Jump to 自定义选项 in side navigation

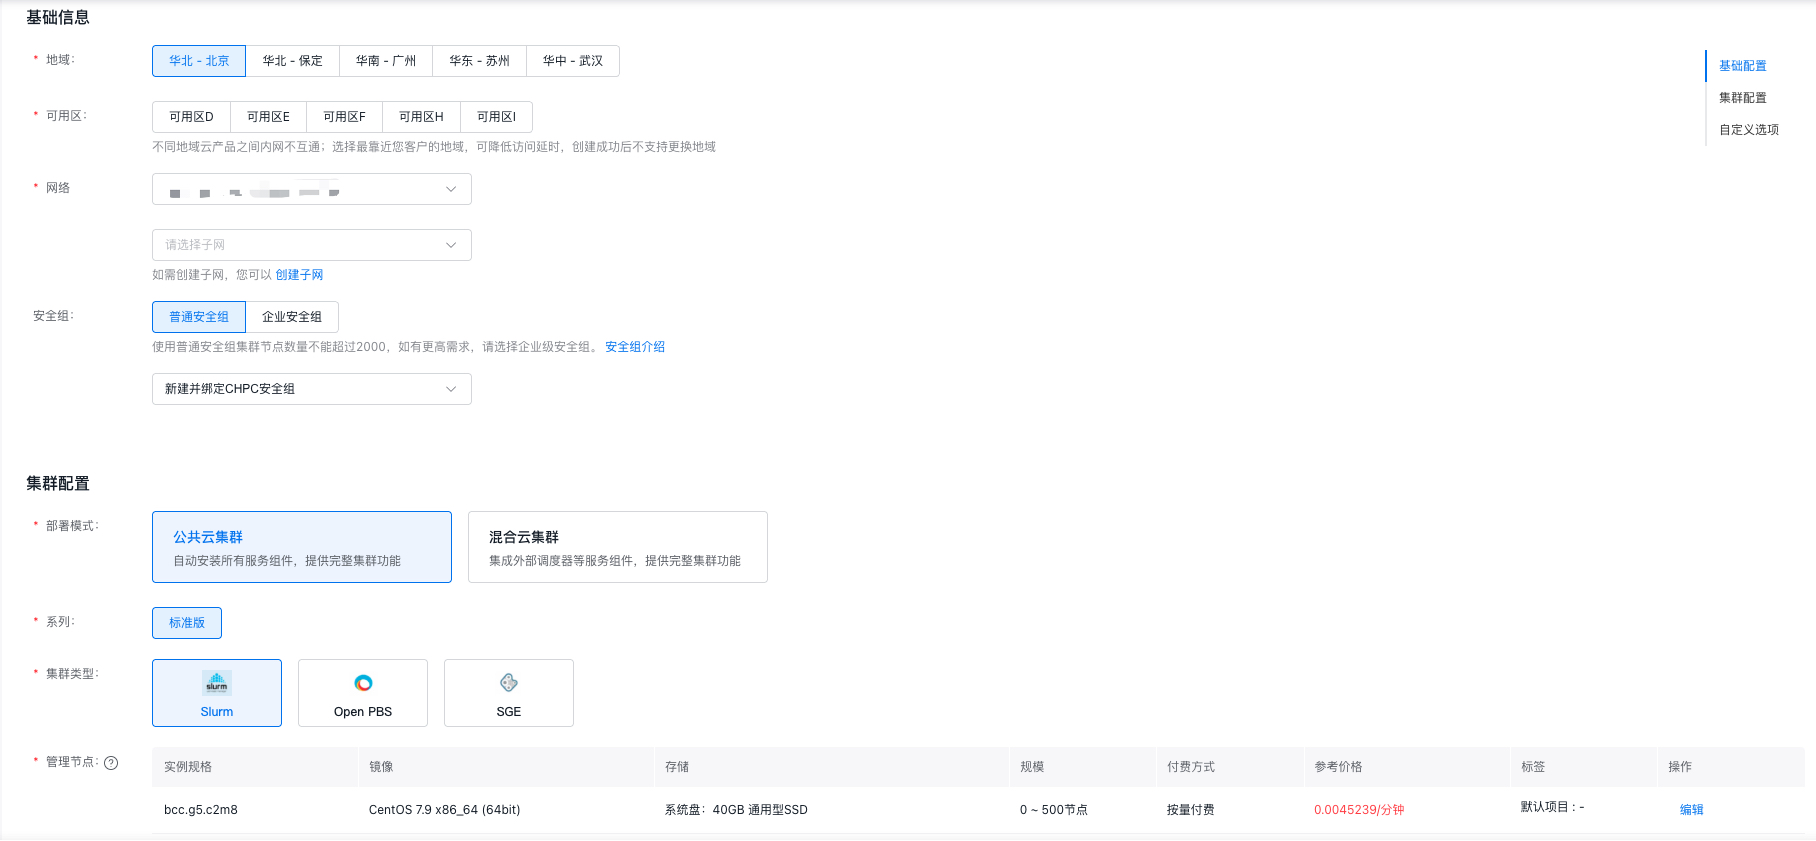point(1749,130)
